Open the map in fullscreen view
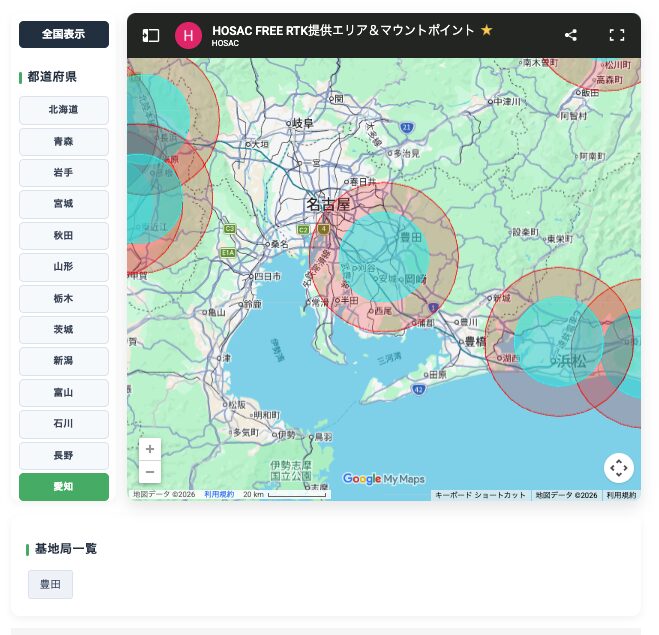Screen dimensions: 659x635 click(x=617, y=35)
